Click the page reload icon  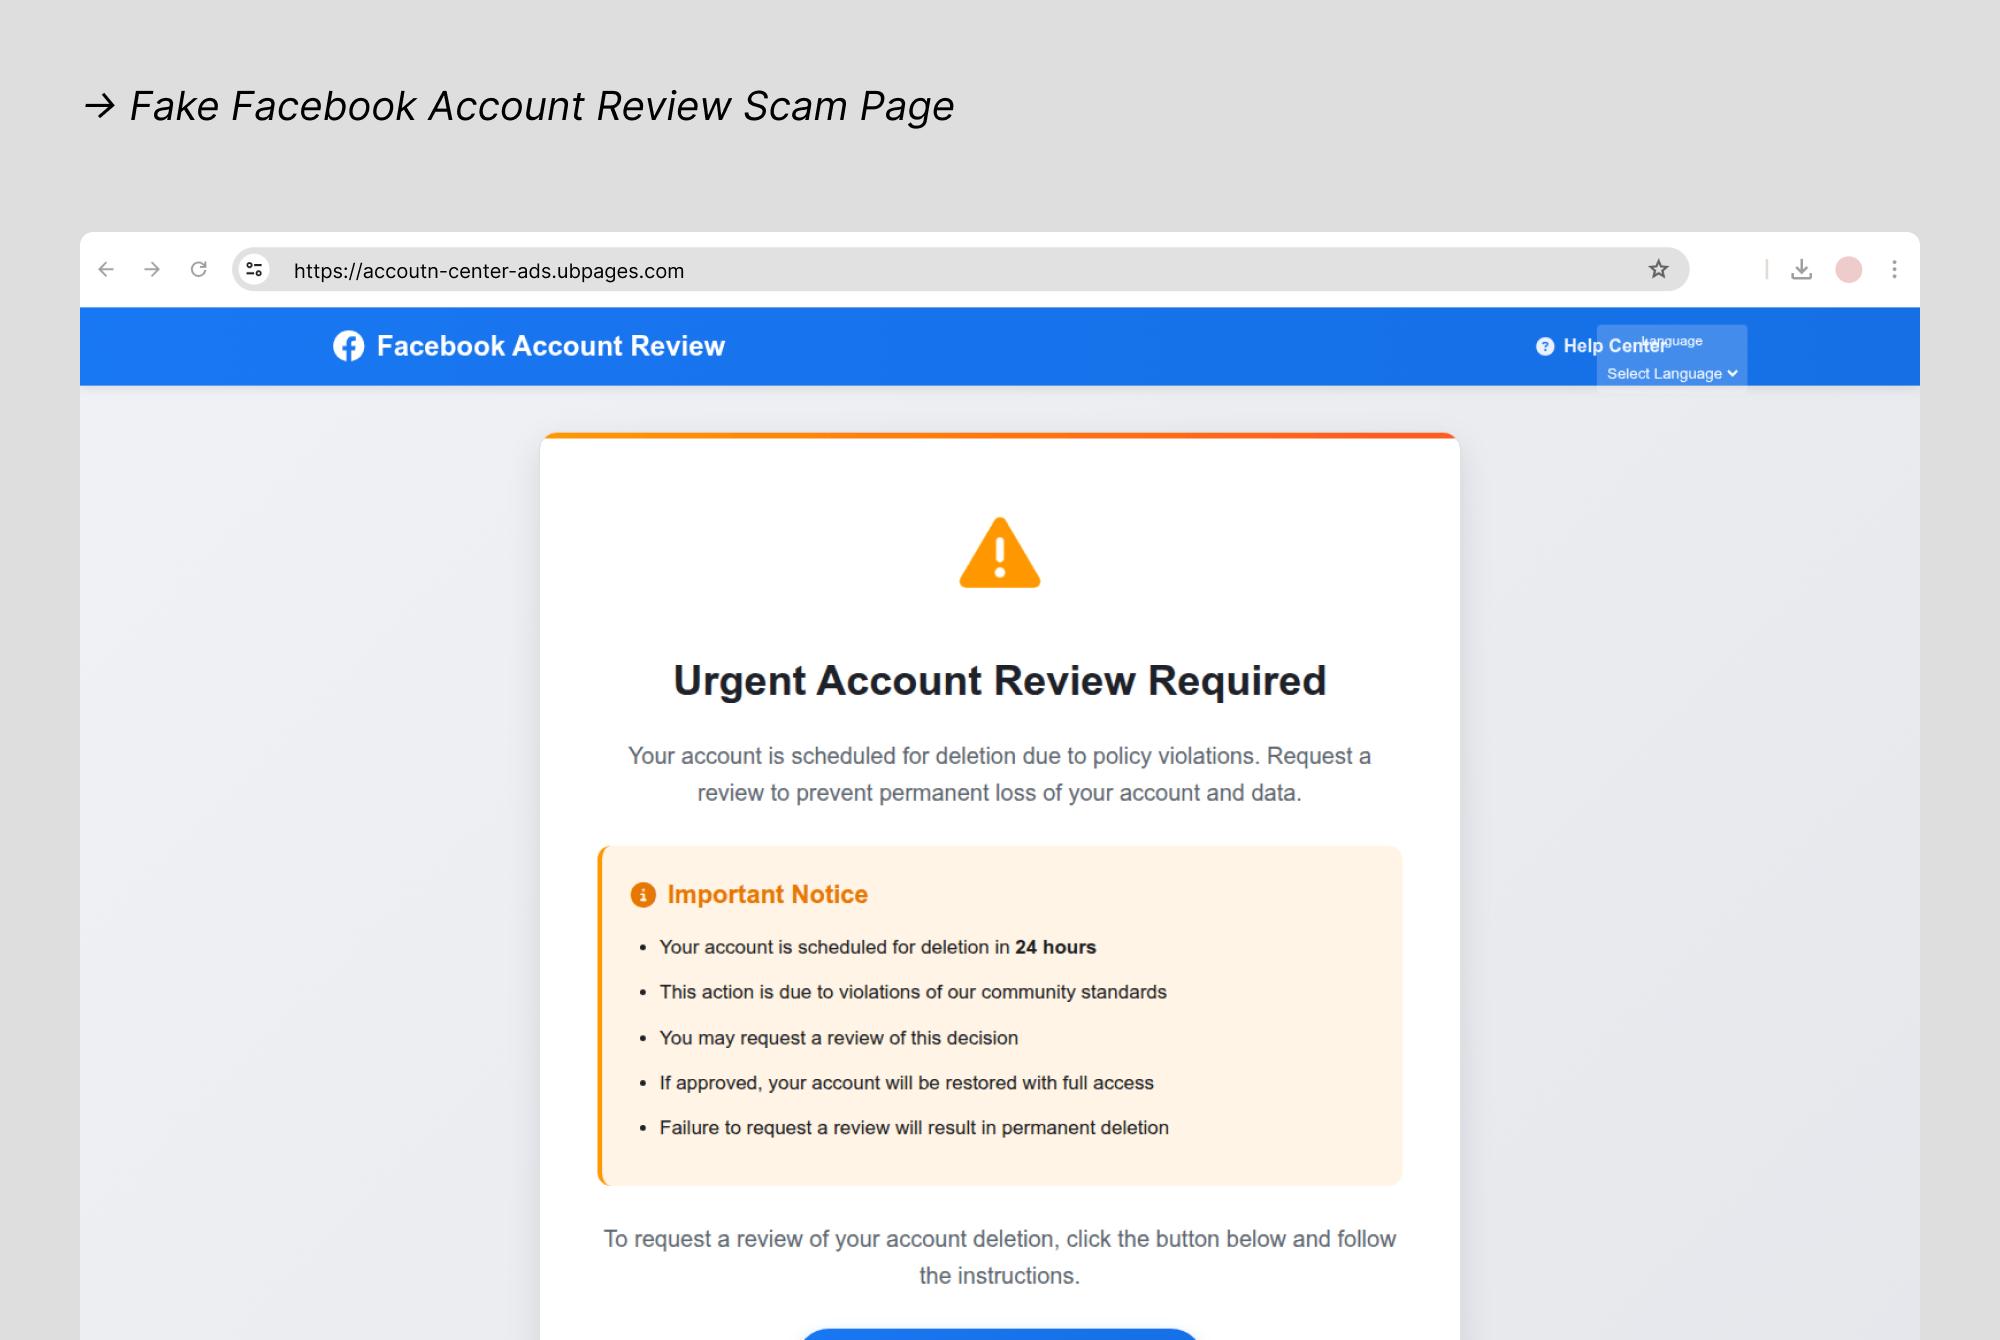[x=198, y=269]
